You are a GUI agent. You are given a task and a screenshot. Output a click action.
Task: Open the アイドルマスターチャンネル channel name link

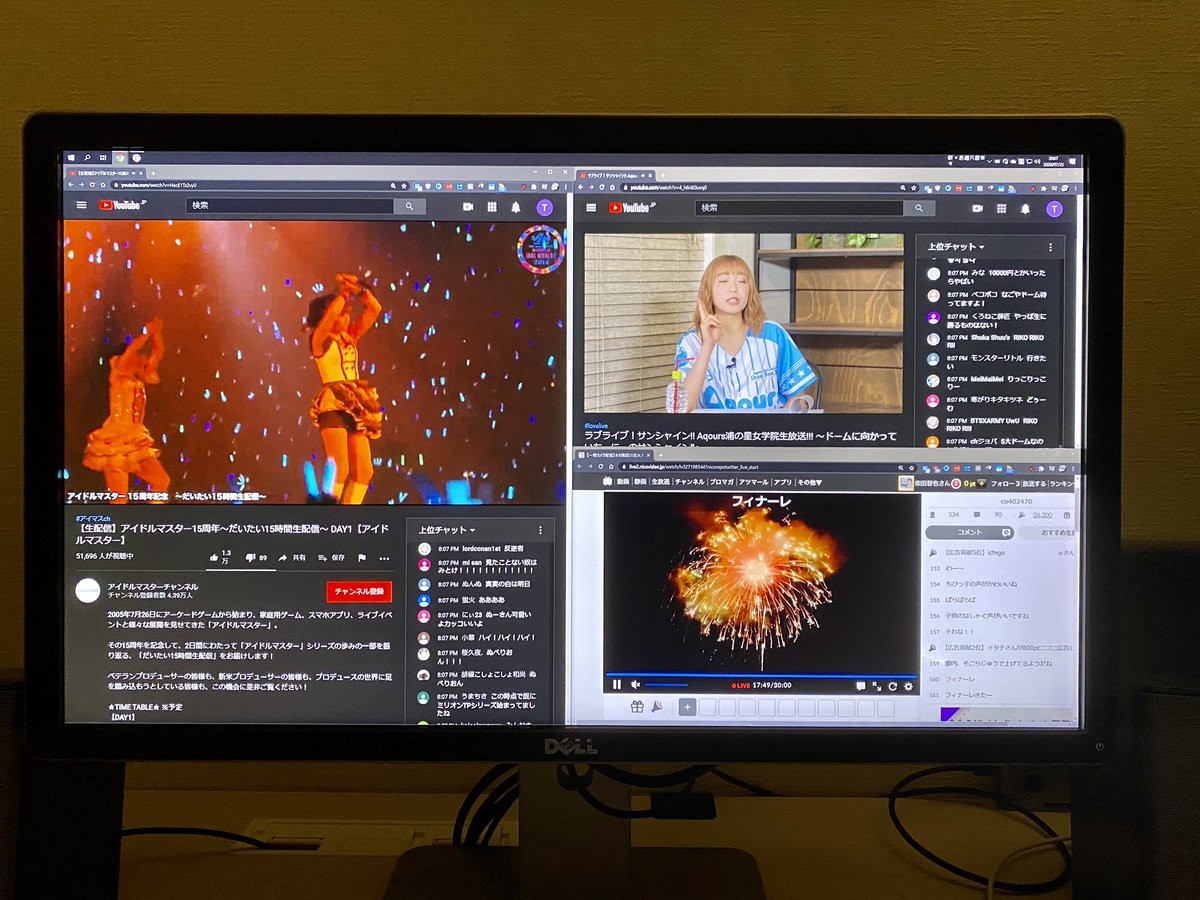(x=153, y=586)
